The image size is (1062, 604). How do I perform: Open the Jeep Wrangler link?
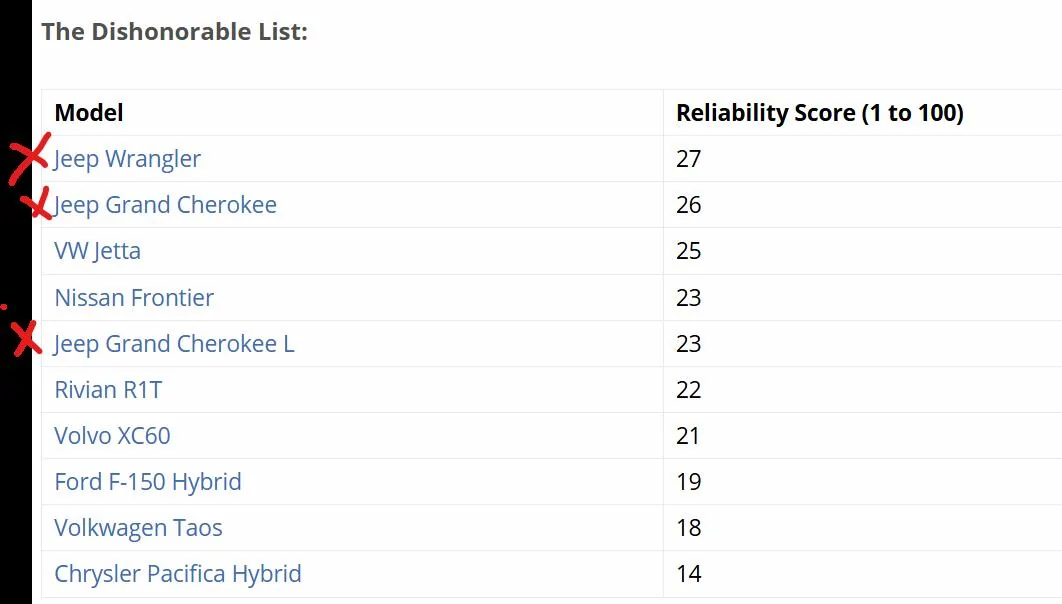tap(127, 159)
